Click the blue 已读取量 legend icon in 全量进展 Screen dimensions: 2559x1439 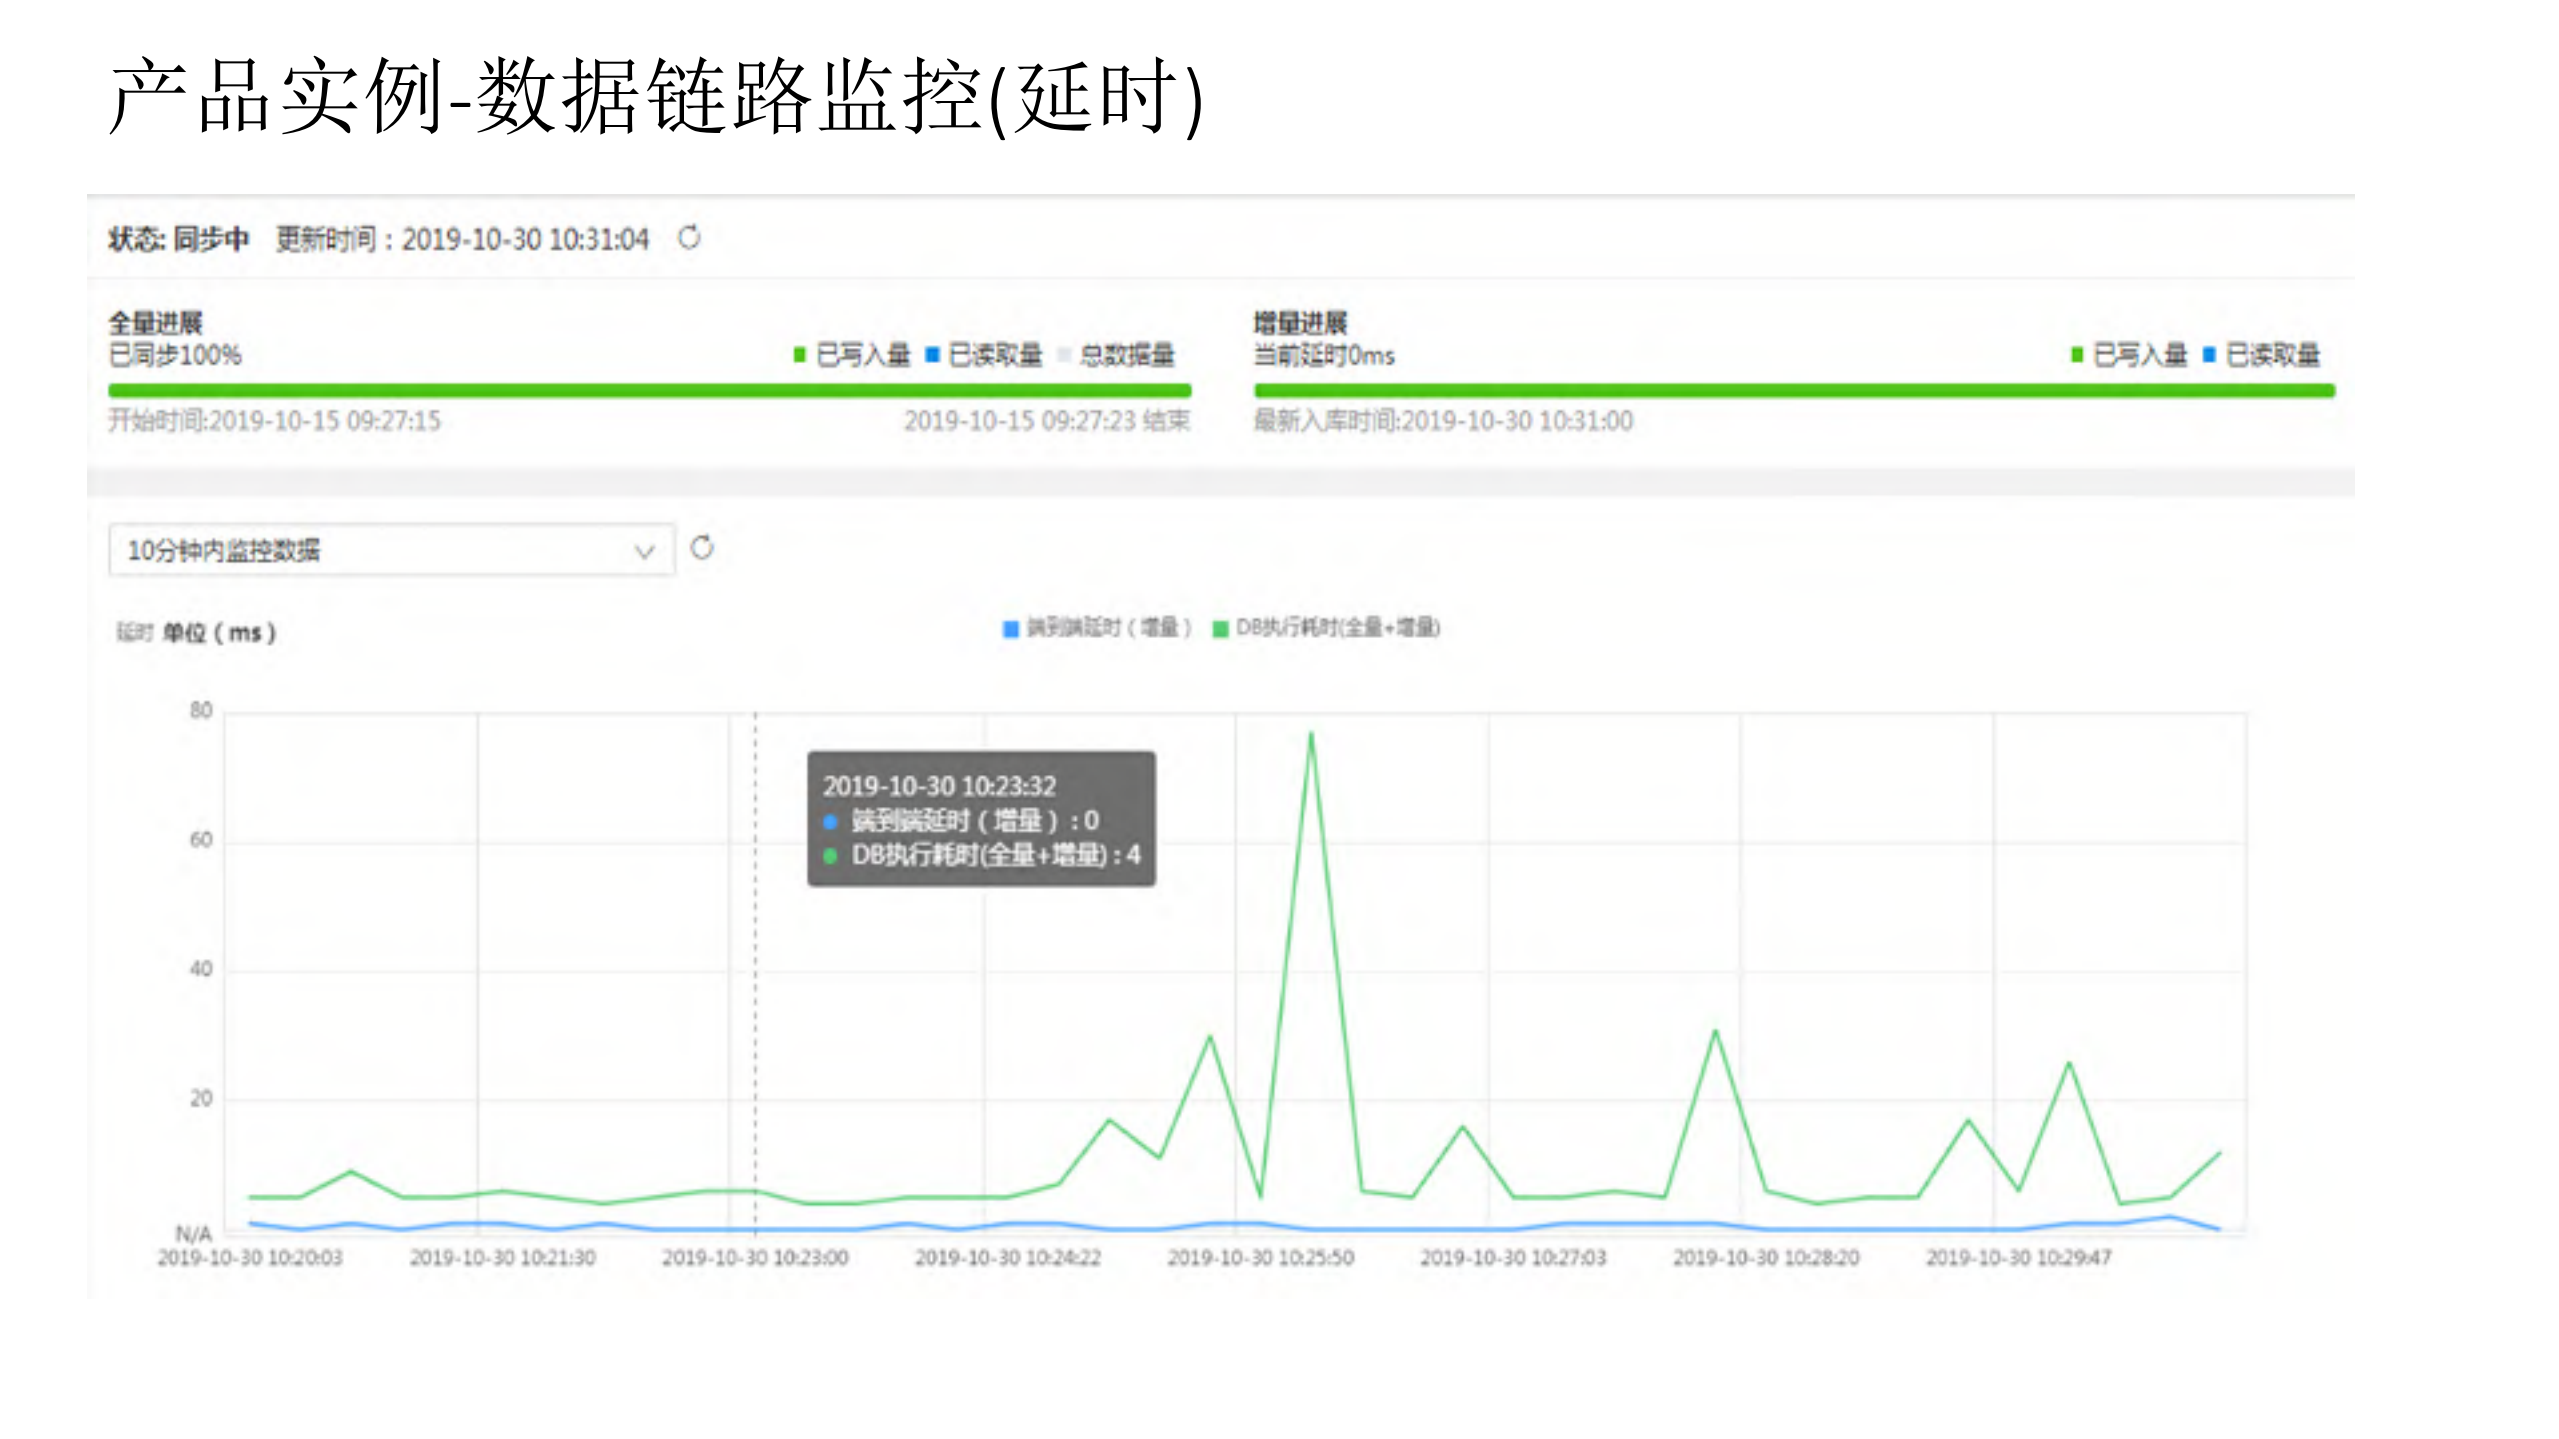[930, 352]
